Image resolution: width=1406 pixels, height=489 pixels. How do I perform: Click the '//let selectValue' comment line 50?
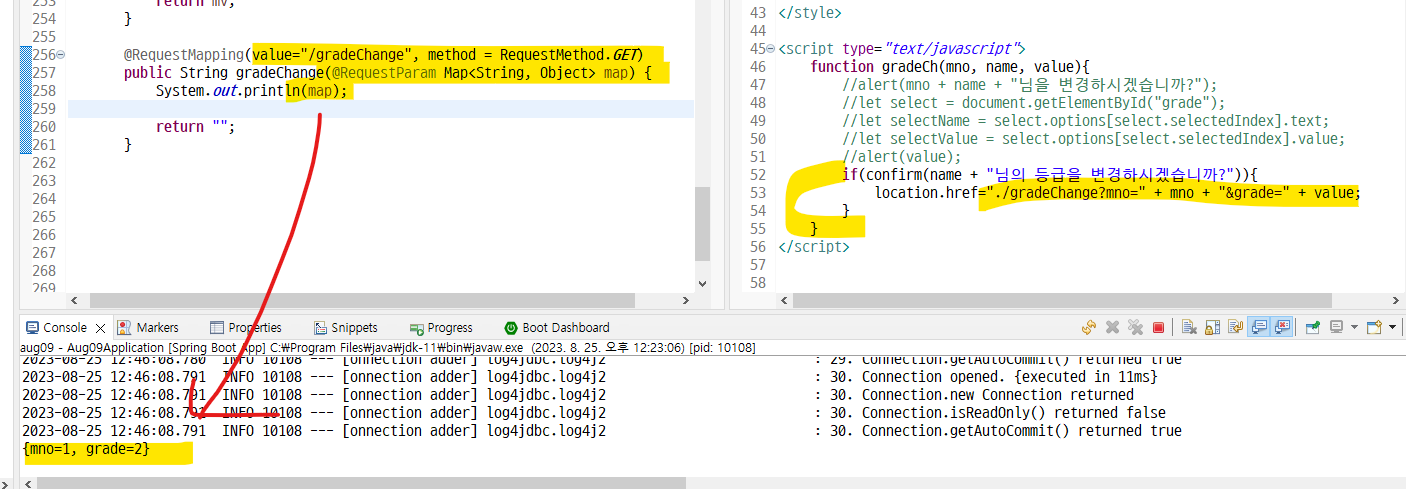point(1094,139)
